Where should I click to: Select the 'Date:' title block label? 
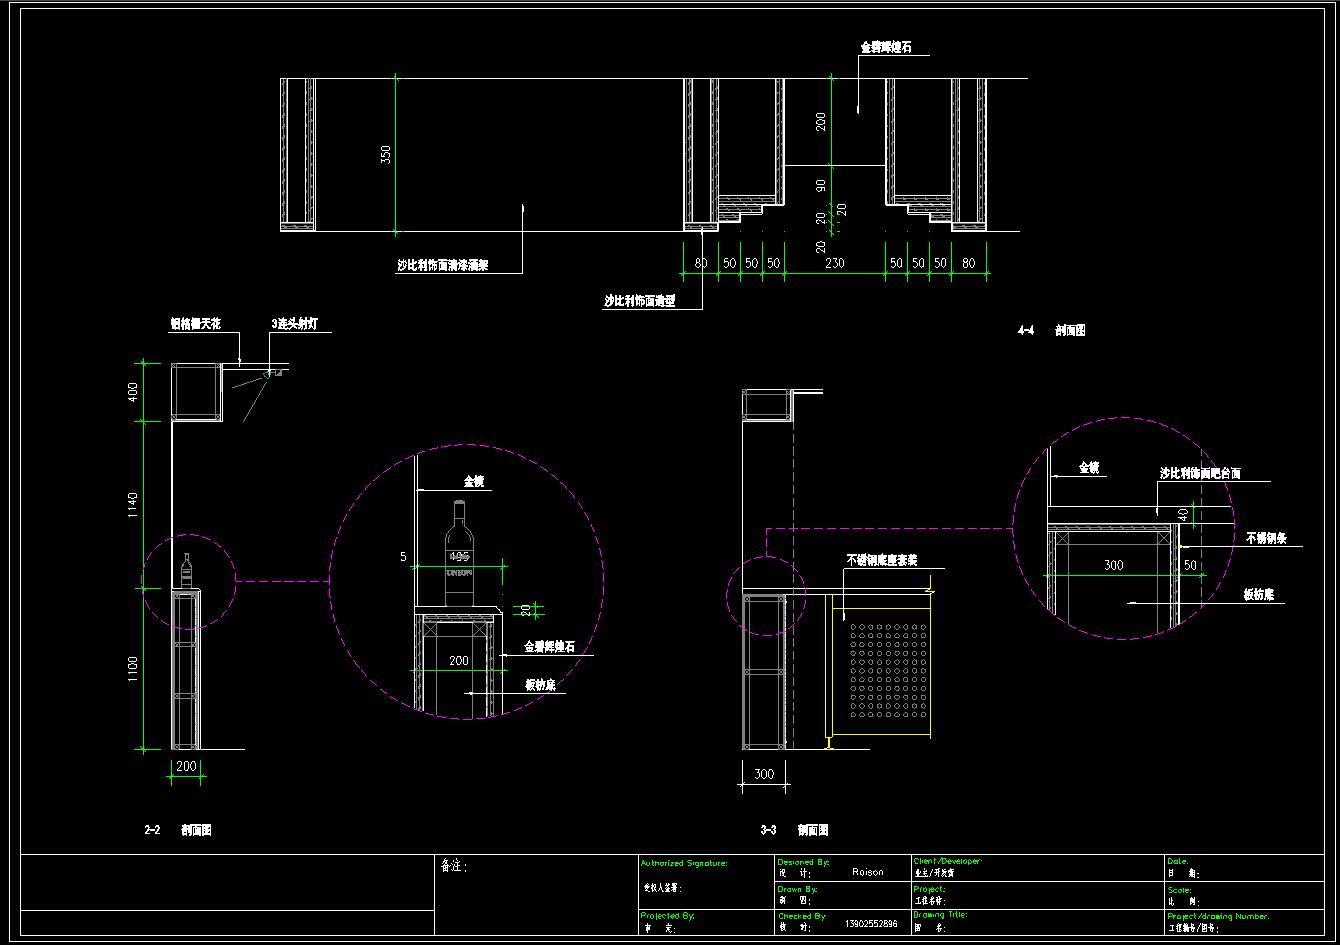click(1178, 861)
